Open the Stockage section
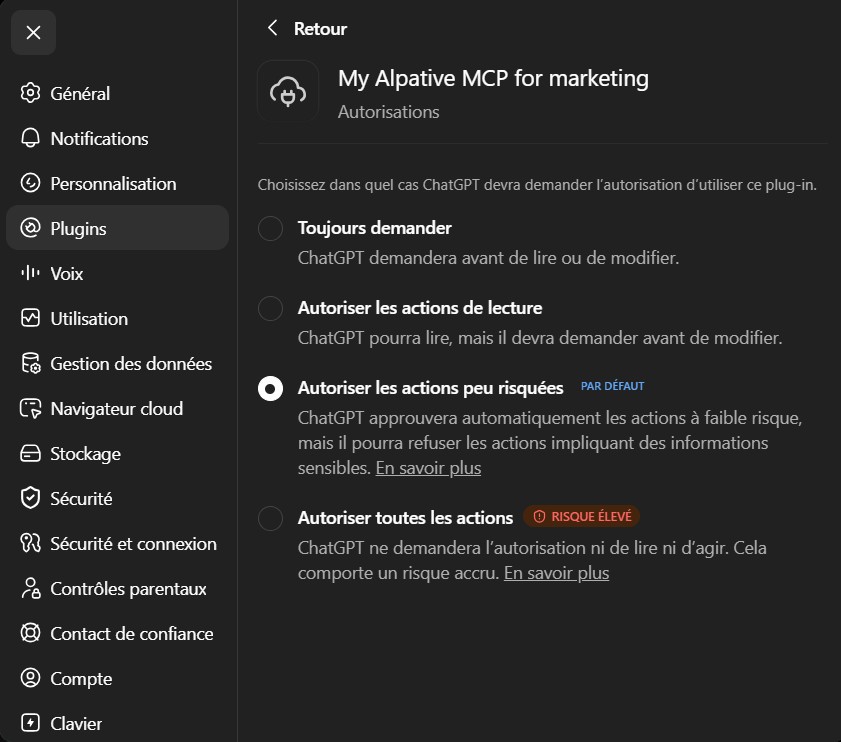The width and height of the screenshot is (841, 742). [x=117, y=453]
